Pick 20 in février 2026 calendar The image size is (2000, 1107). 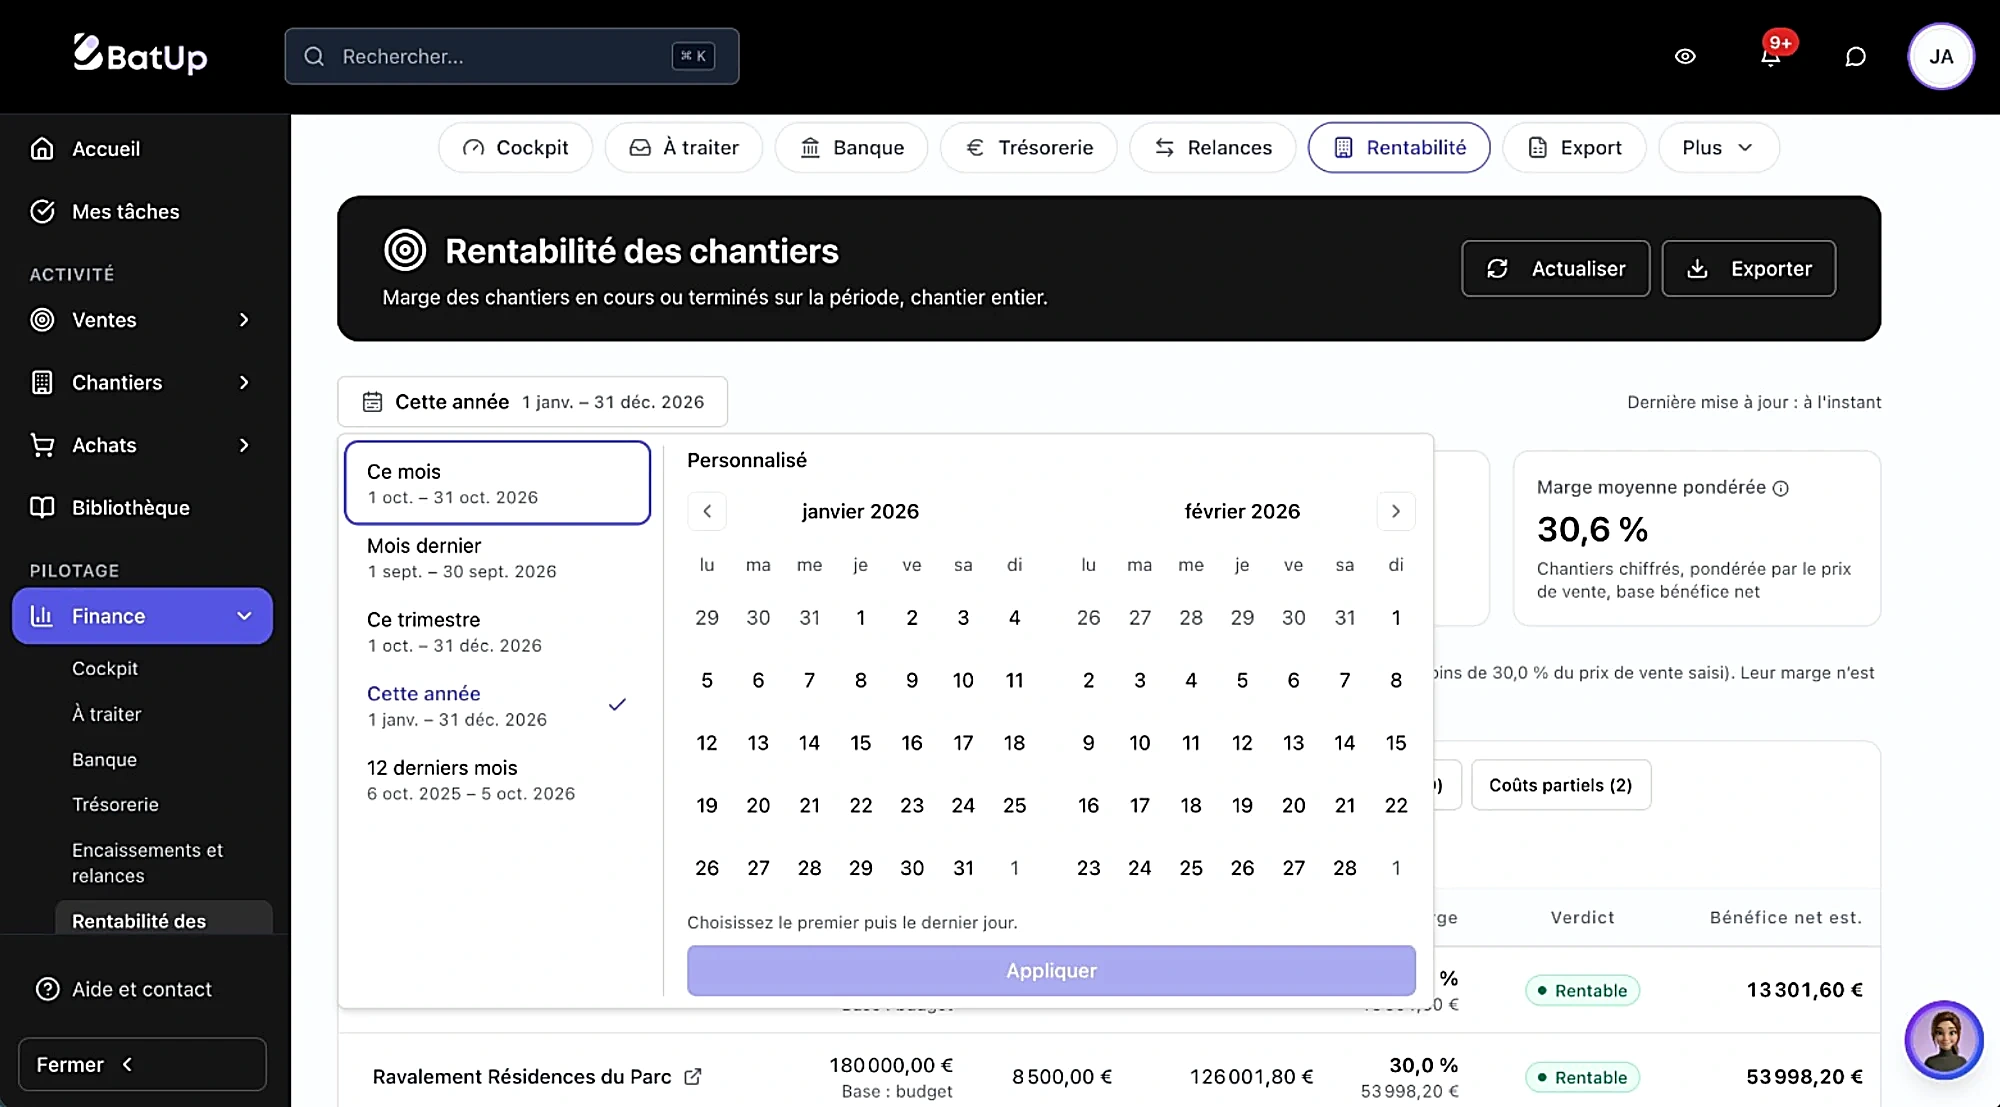point(1294,806)
